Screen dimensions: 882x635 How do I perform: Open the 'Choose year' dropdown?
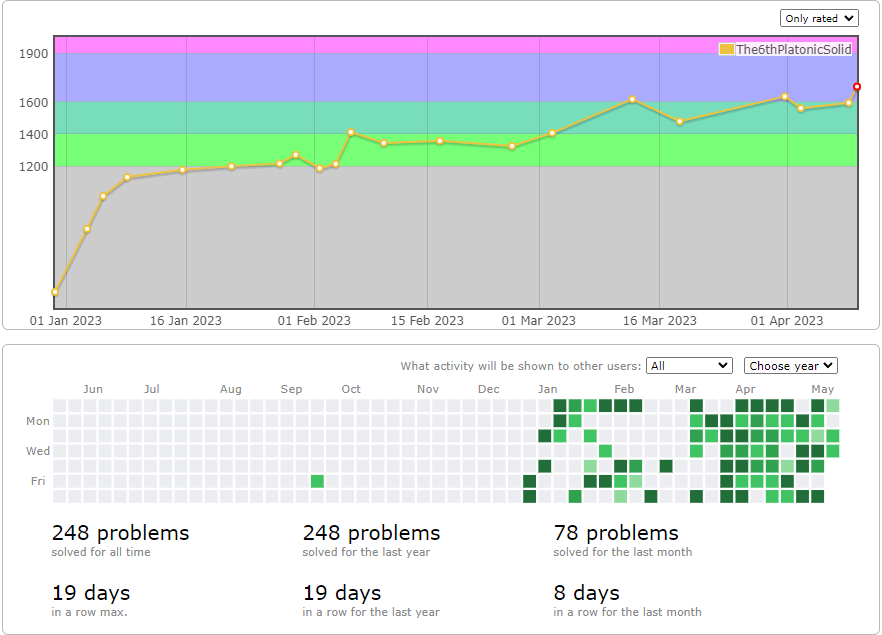coord(790,366)
